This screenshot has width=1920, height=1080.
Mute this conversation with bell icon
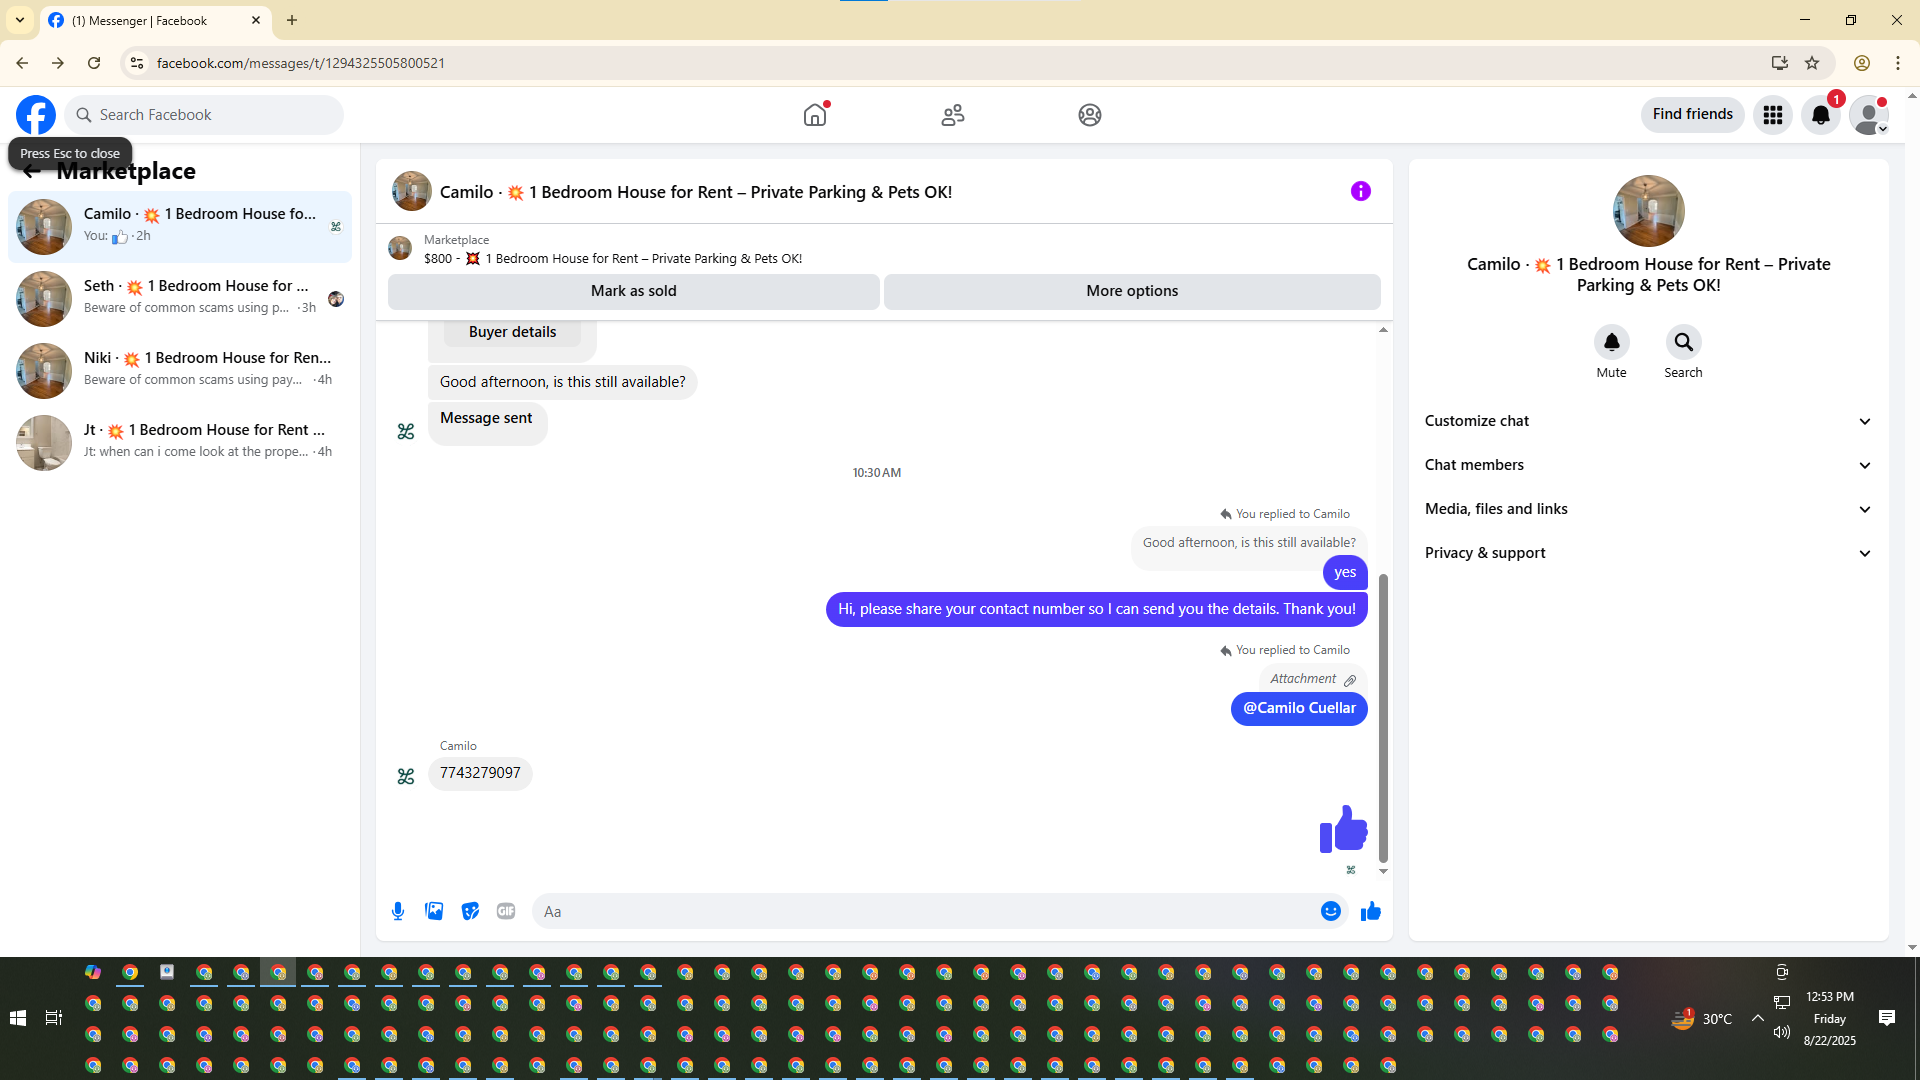point(1611,342)
